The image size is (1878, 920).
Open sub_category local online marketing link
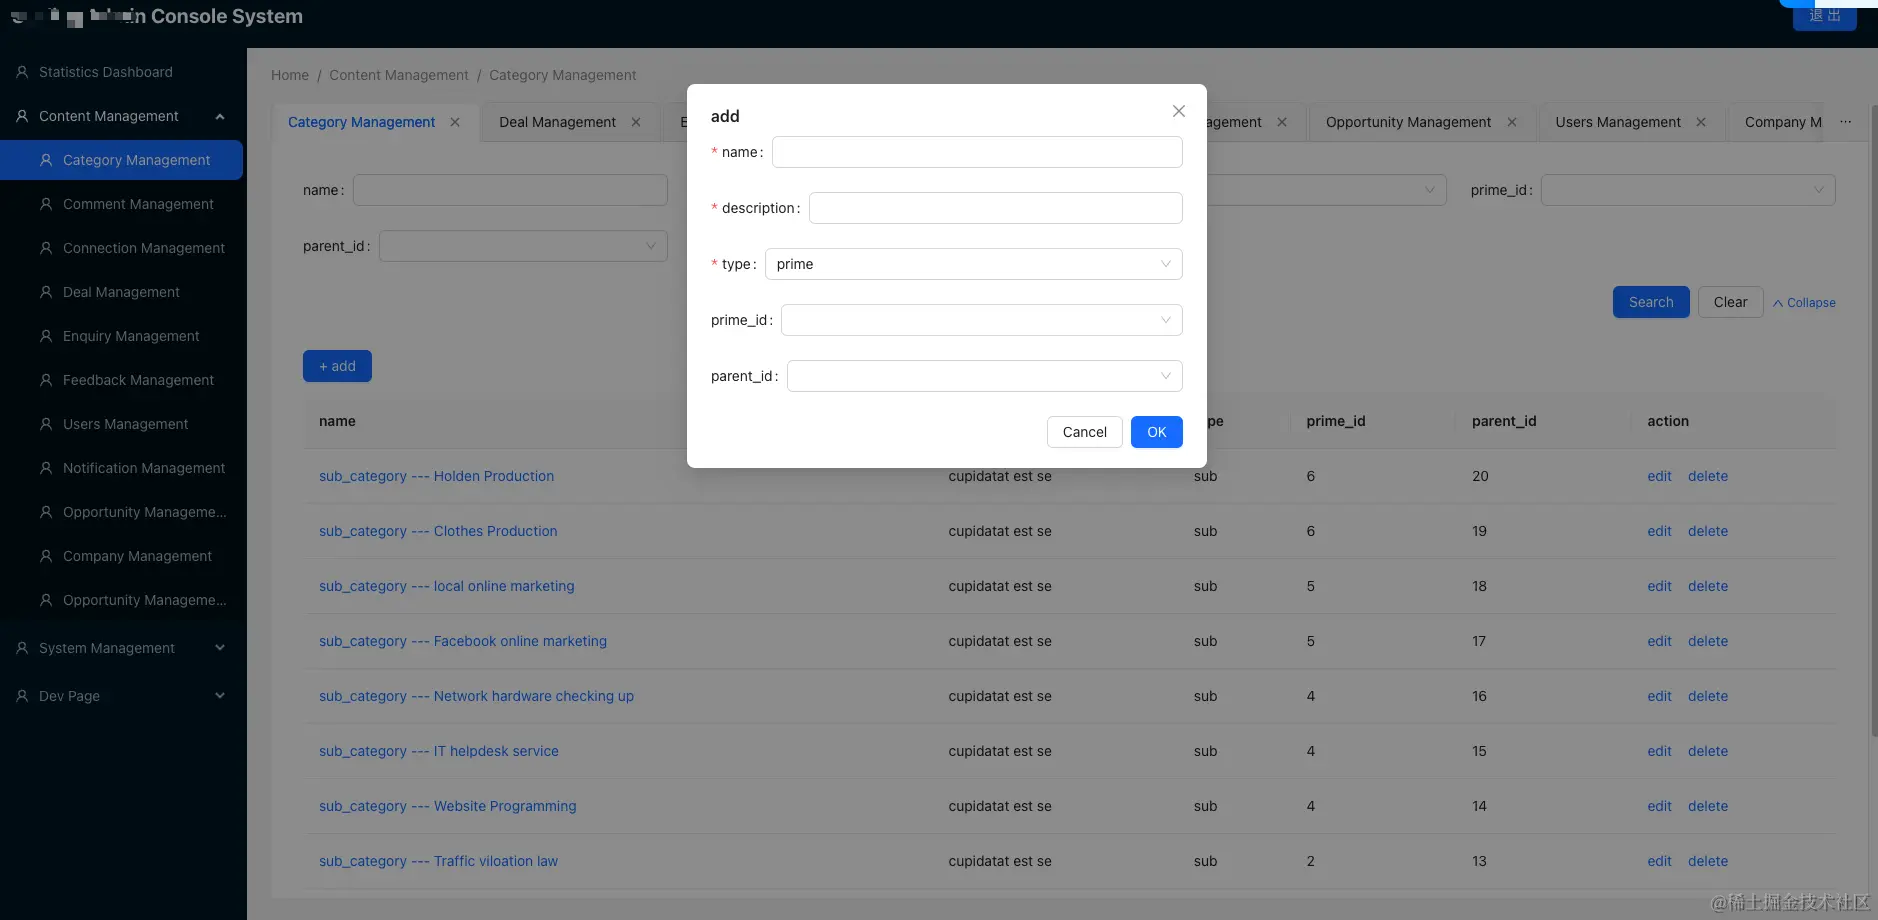tap(447, 586)
